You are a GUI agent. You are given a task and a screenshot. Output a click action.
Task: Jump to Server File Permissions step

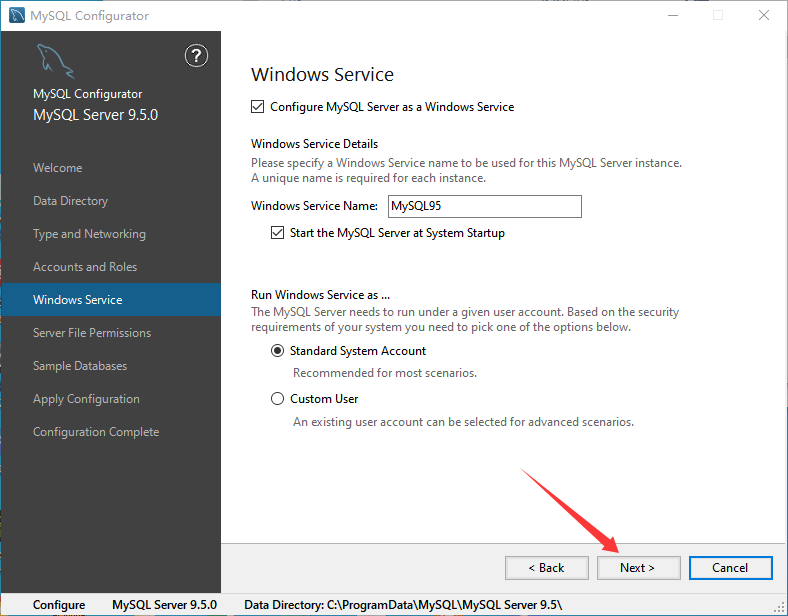[92, 333]
